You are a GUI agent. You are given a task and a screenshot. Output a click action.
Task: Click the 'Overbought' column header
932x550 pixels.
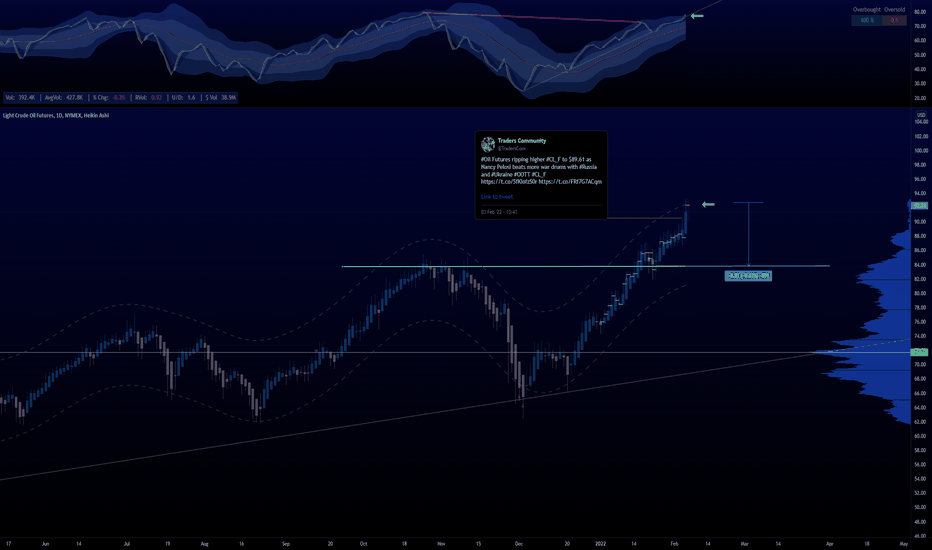(867, 10)
